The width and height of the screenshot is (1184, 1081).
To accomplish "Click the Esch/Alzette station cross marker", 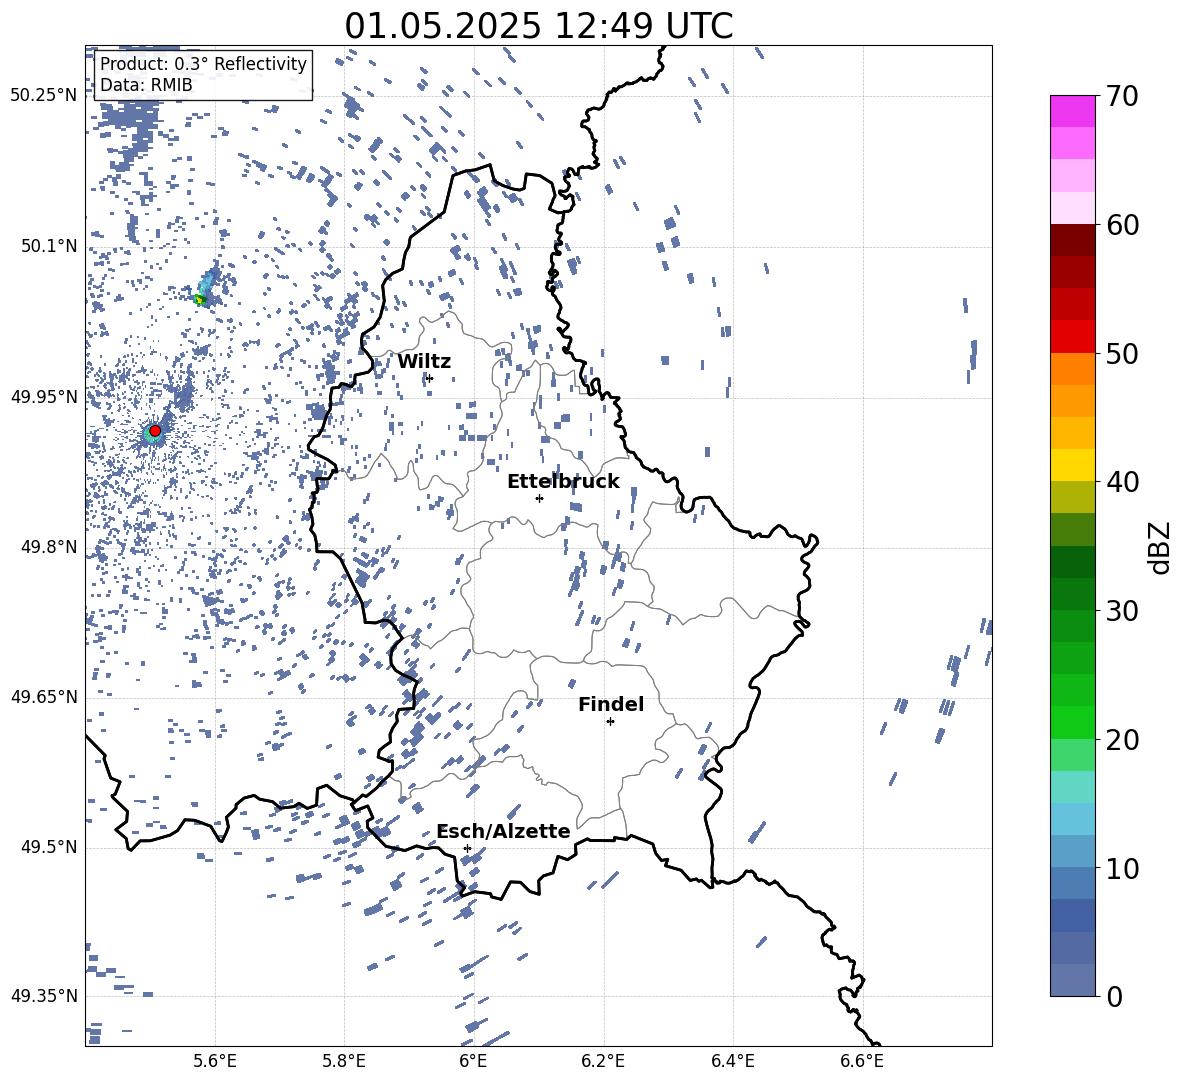I will point(467,848).
